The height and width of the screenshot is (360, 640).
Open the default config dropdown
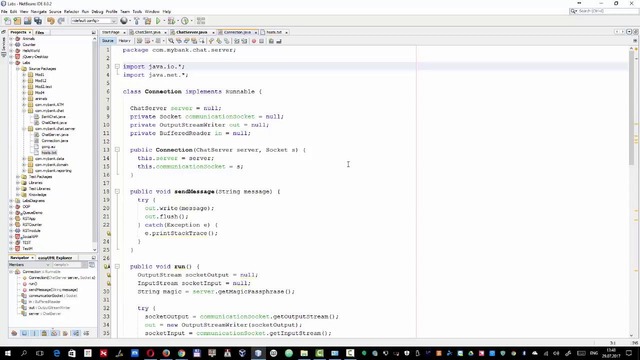(94, 21)
